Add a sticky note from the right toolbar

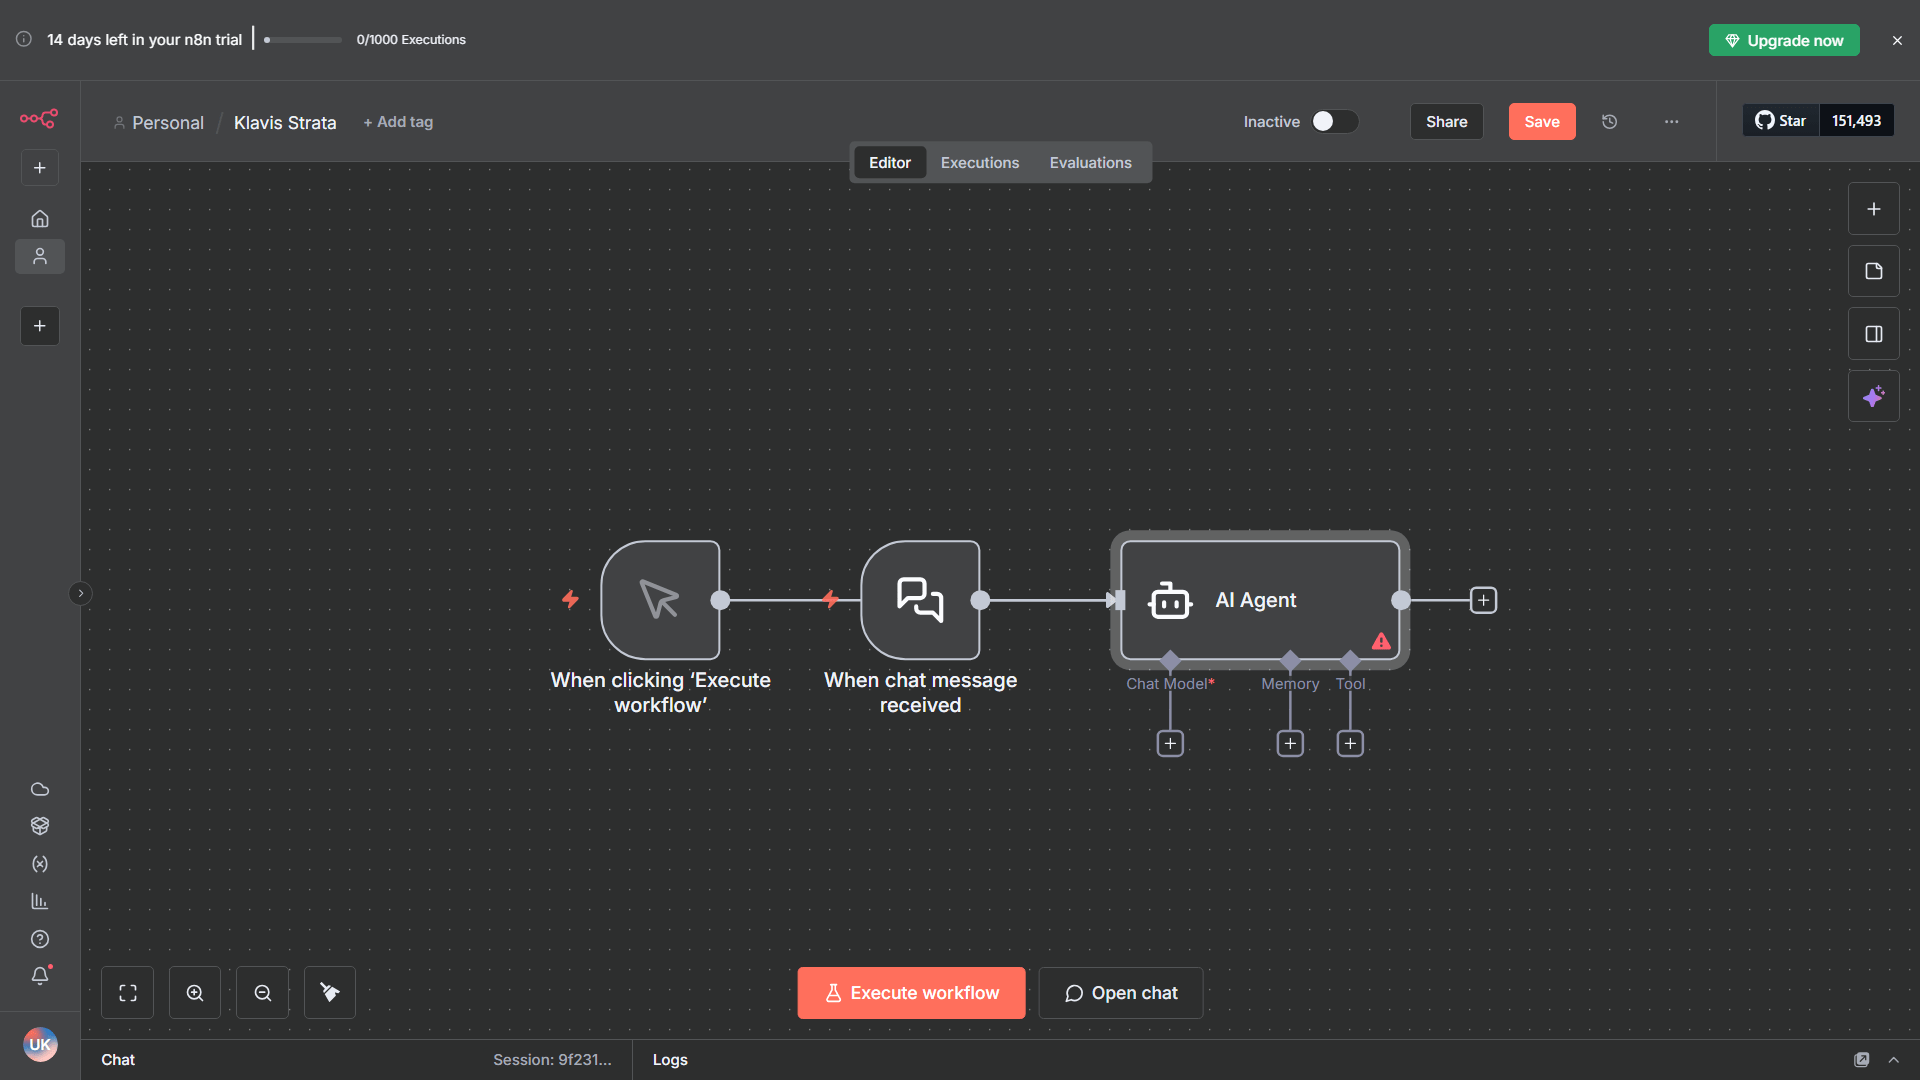click(x=1874, y=270)
